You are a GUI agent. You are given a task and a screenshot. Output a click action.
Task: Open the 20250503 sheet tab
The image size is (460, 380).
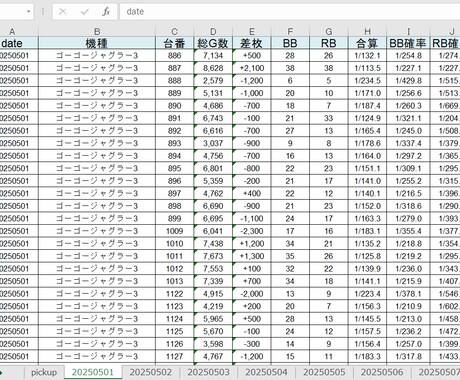point(208,372)
